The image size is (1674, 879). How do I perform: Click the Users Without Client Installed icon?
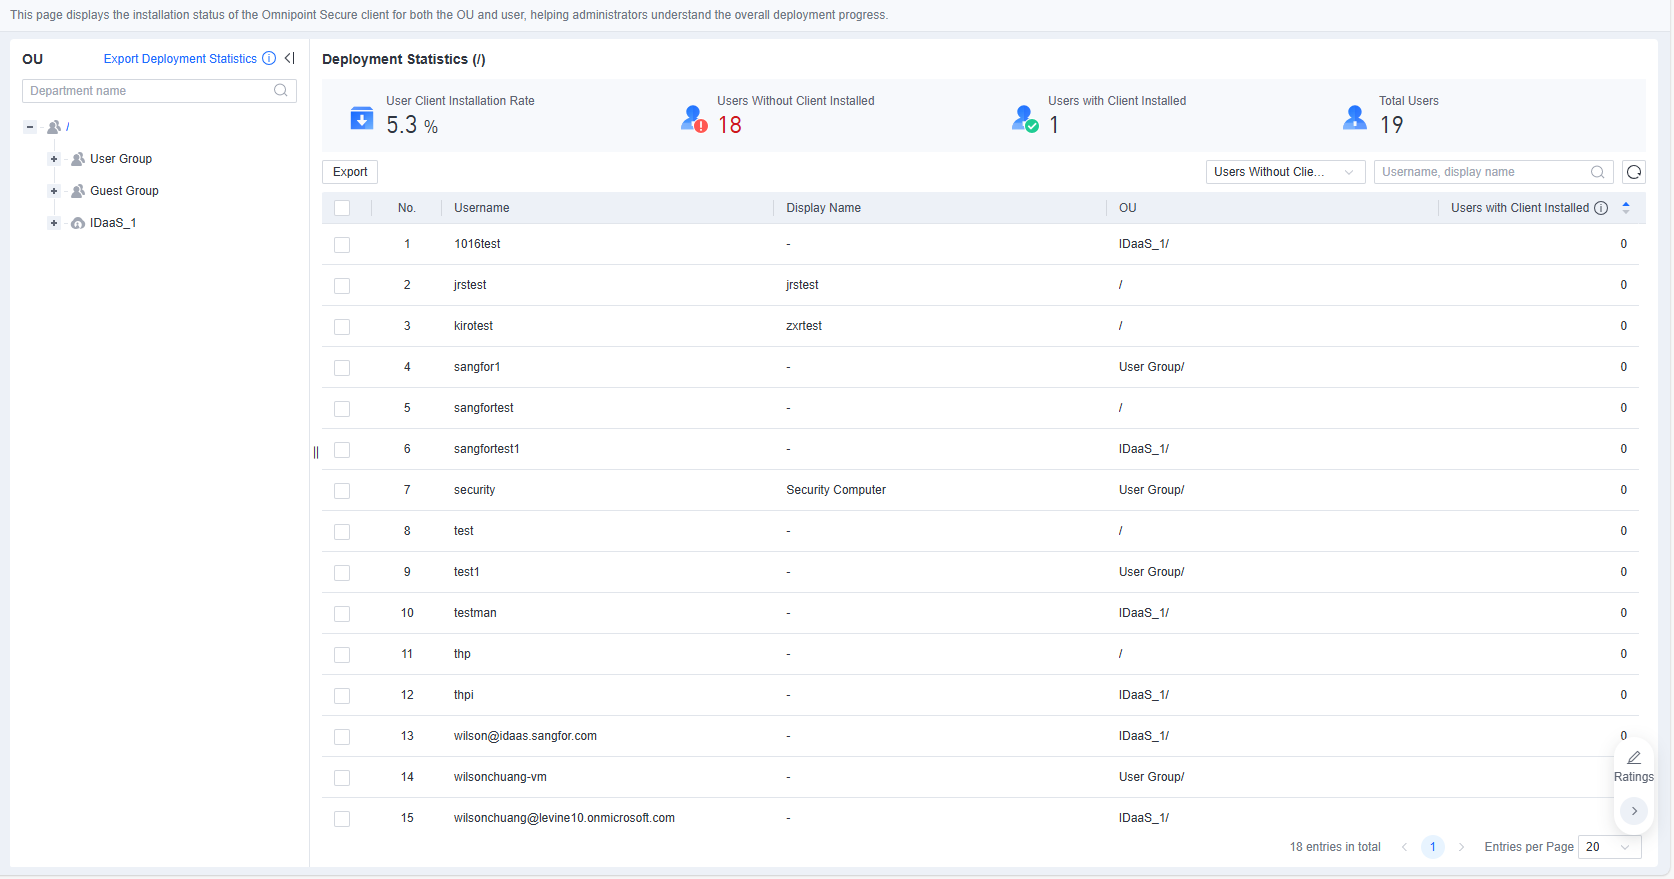click(694, 118)
